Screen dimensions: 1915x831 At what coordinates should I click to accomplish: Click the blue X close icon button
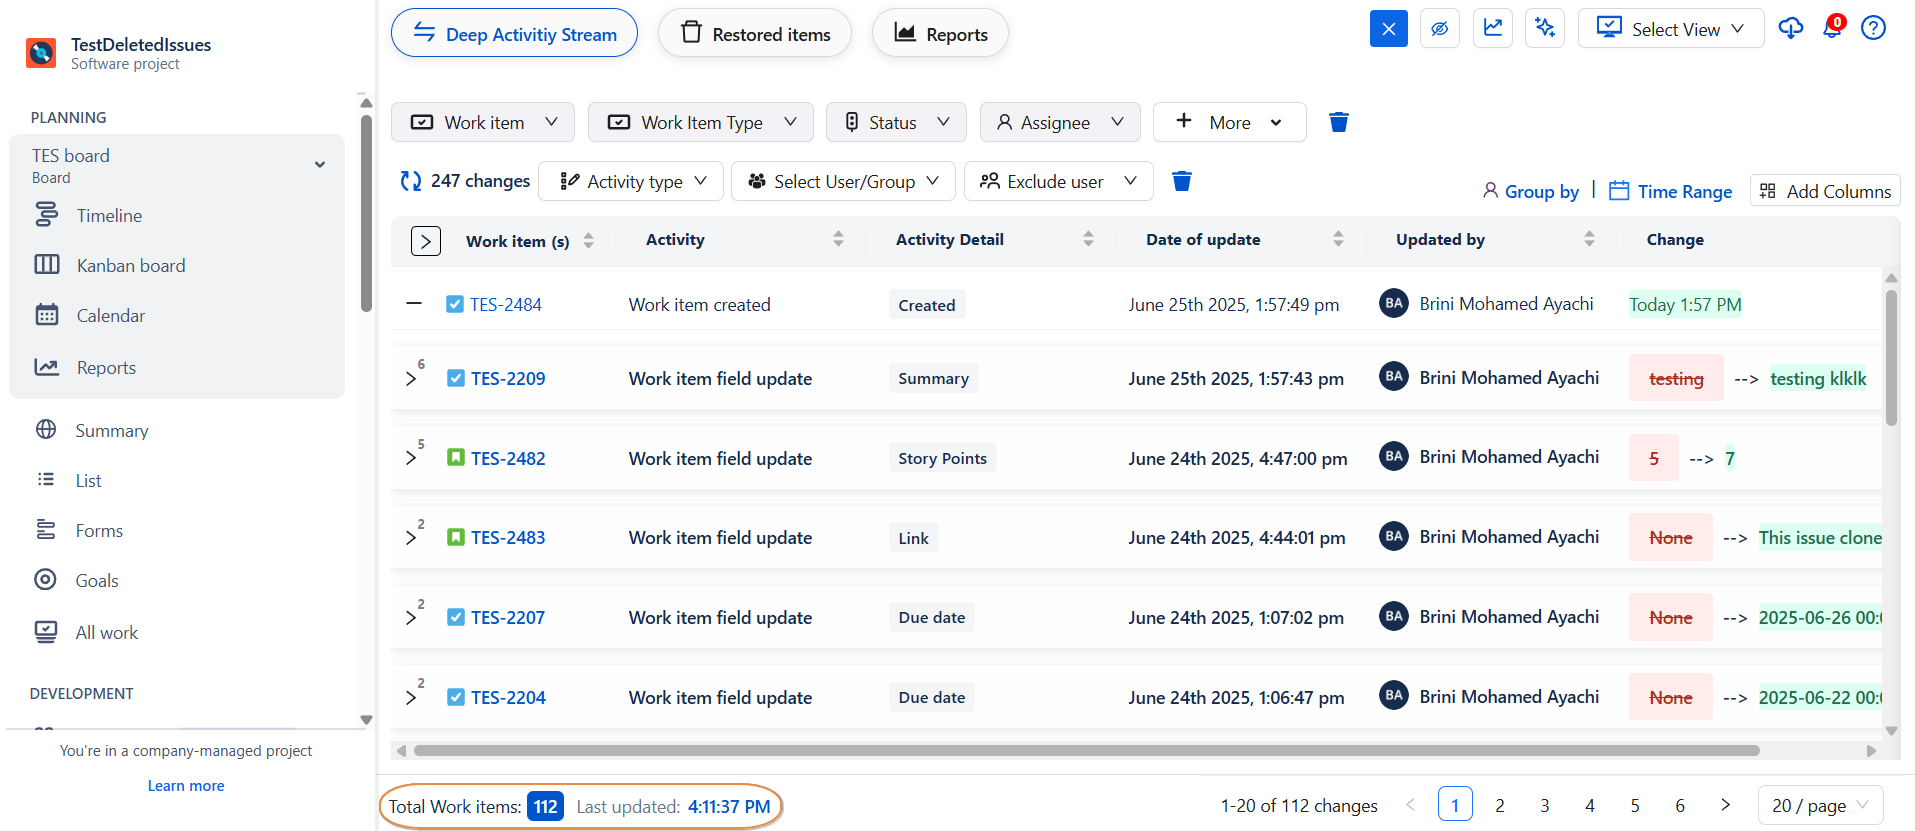(x=1388, y=29)
